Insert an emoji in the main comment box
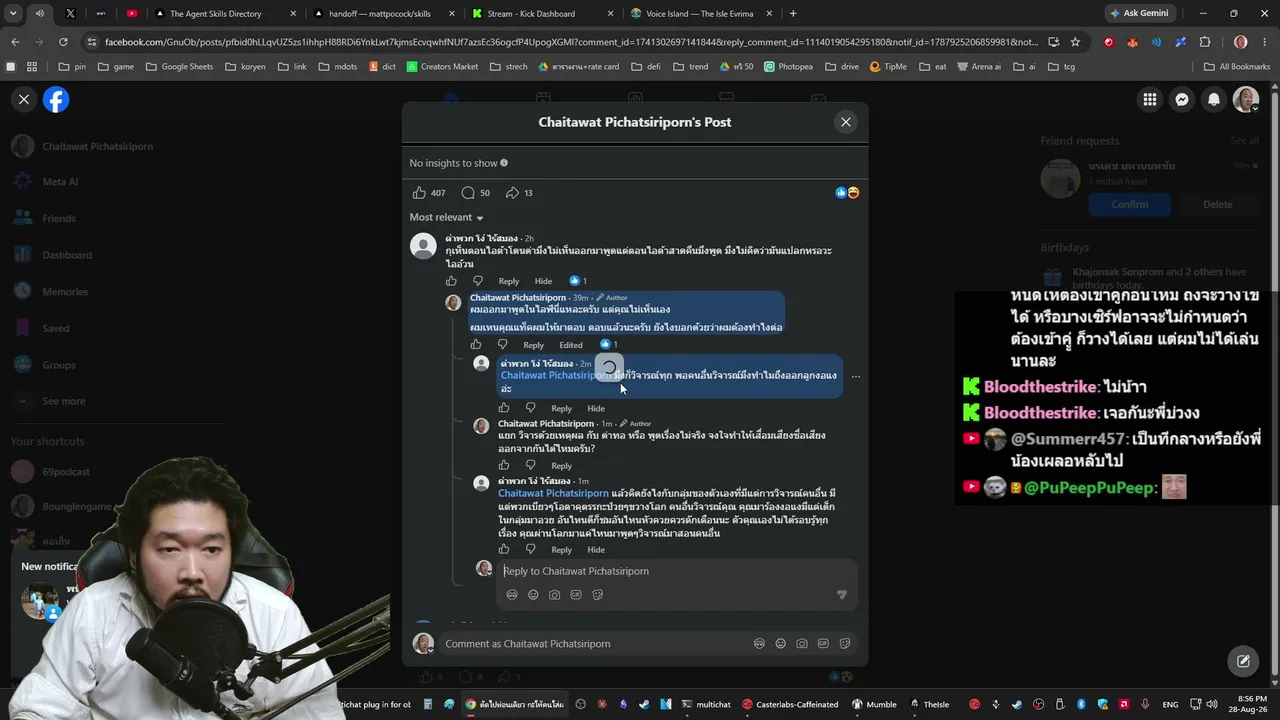The height and width of the screenshot is (720, 1280). pyautogui.click(x=781, y=644)
